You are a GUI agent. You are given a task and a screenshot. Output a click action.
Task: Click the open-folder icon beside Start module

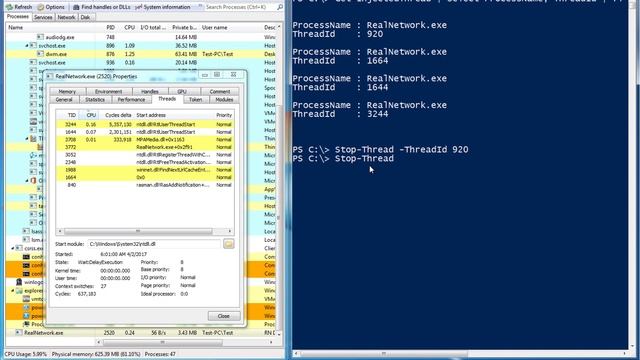coord(229,244)
